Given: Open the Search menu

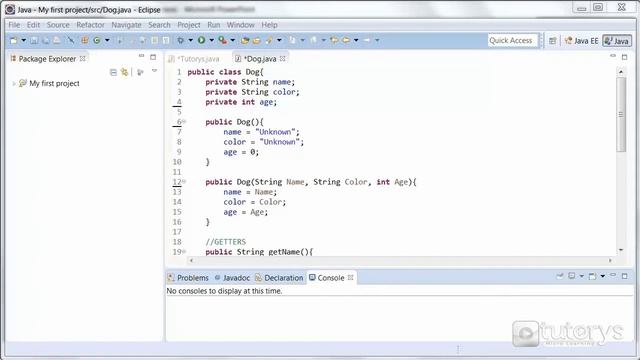Looking at the screenshot, I should coord(159,25).
